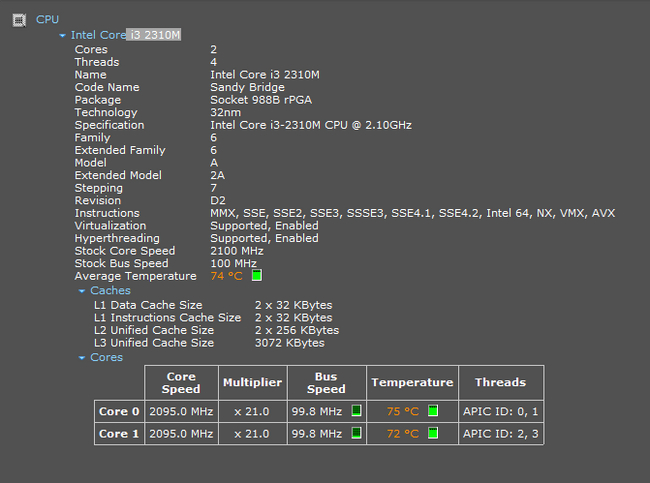
Task: Click Core 0 bus speed 99.8 MHz
Action: click(x=317, y=411)
